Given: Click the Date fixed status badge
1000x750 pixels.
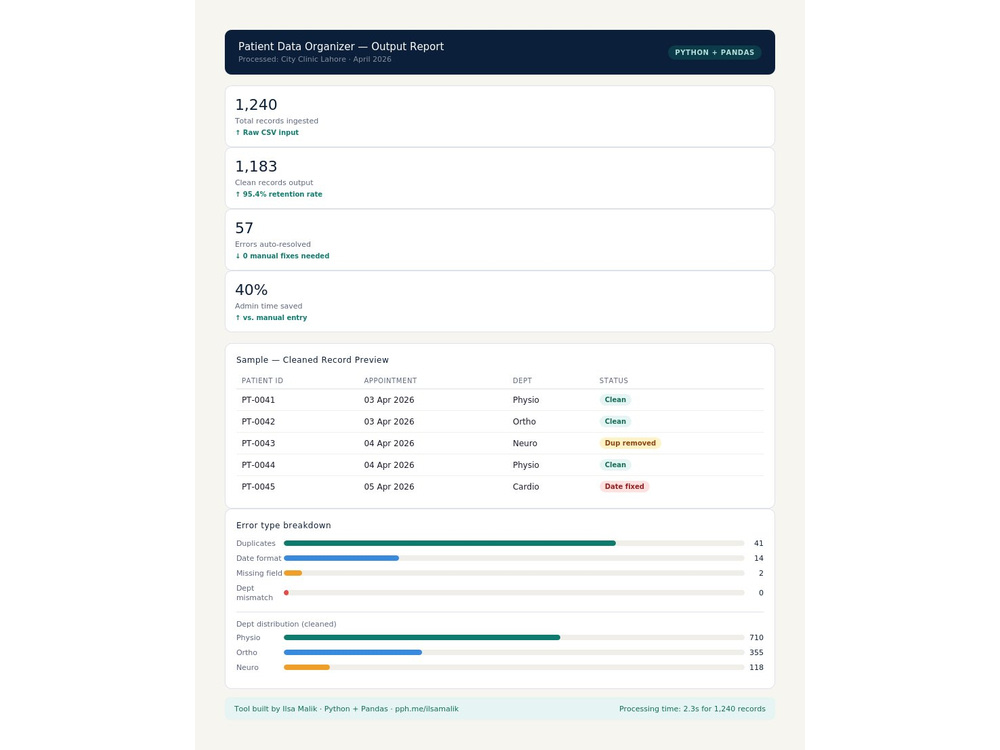Looking at the screenshot, I should (624, 487).
